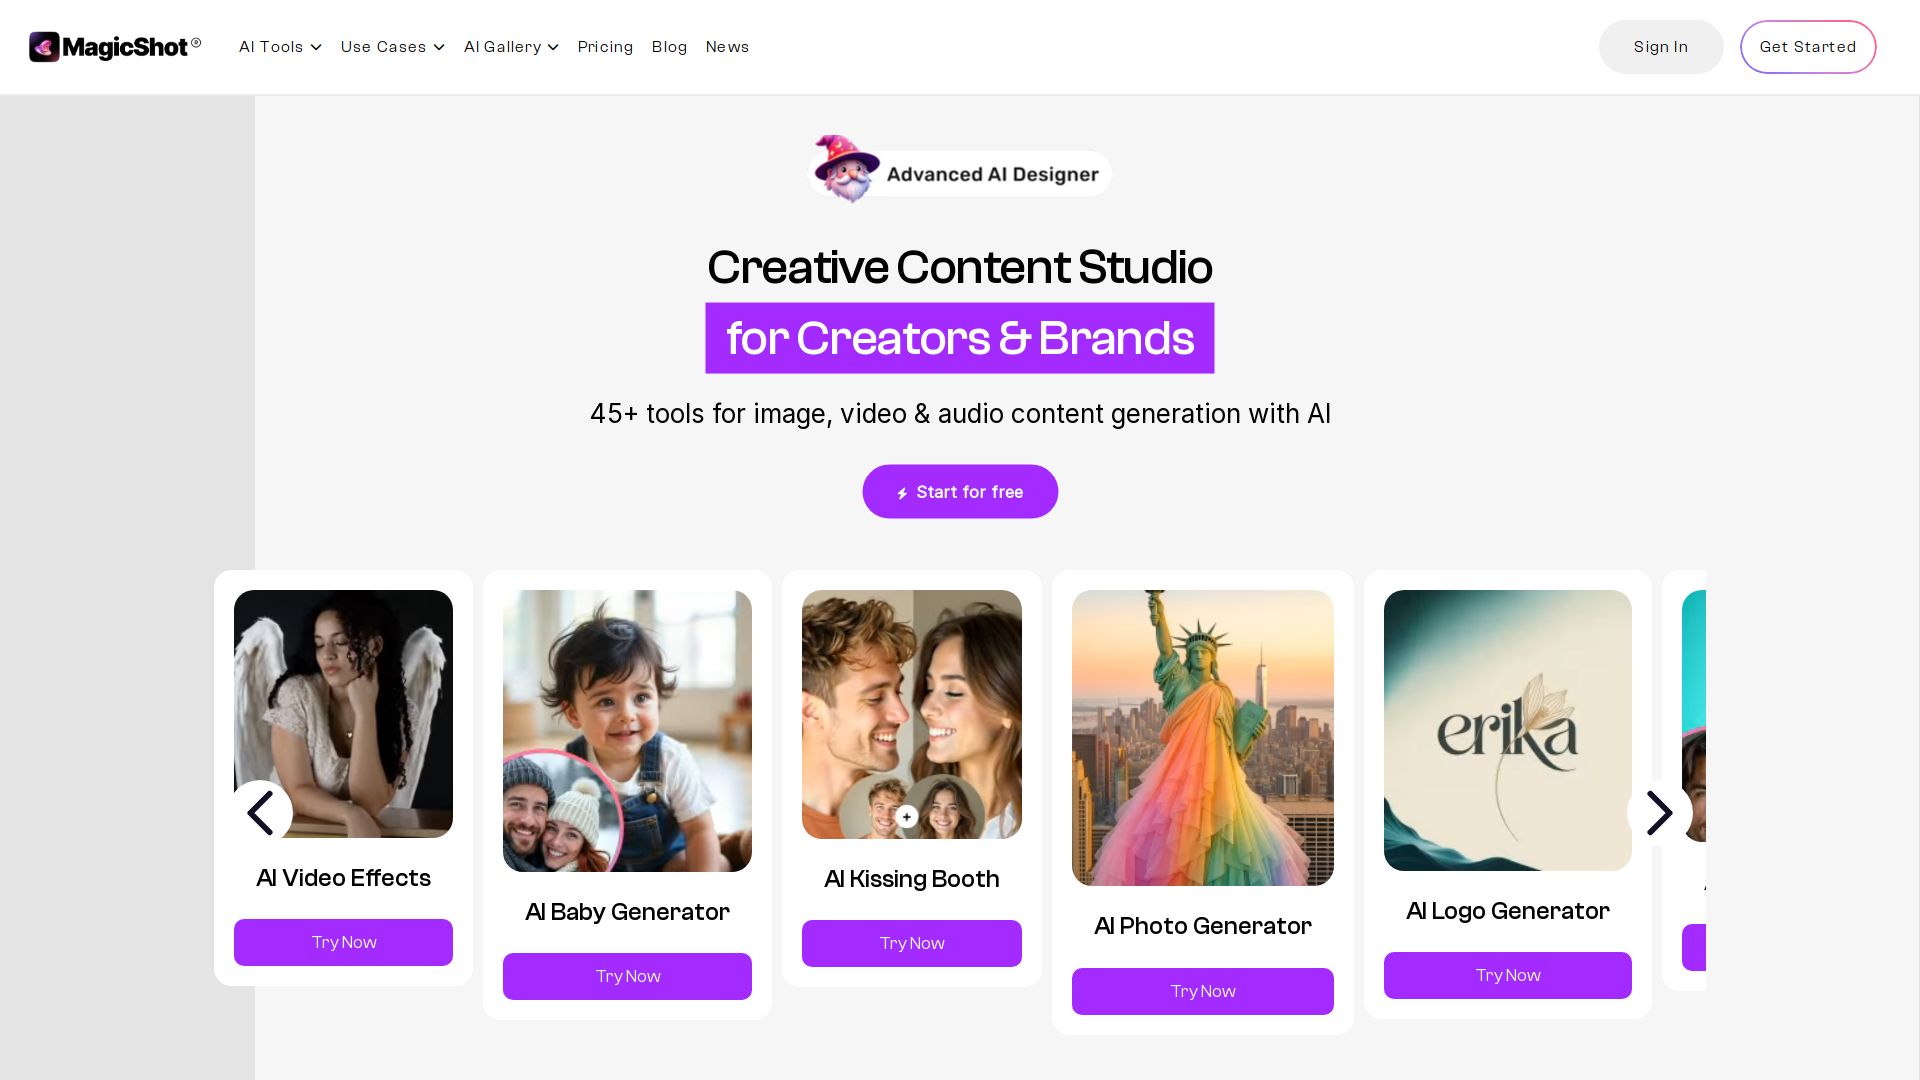Open the Use Cases dropdown

click(x=392, y=47)
